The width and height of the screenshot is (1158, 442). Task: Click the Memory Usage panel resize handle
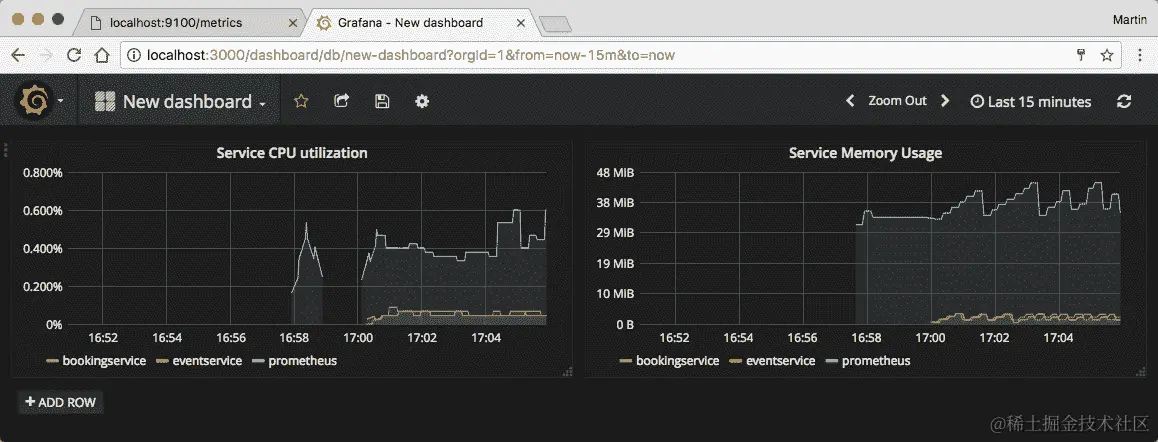coord(1141,373)
